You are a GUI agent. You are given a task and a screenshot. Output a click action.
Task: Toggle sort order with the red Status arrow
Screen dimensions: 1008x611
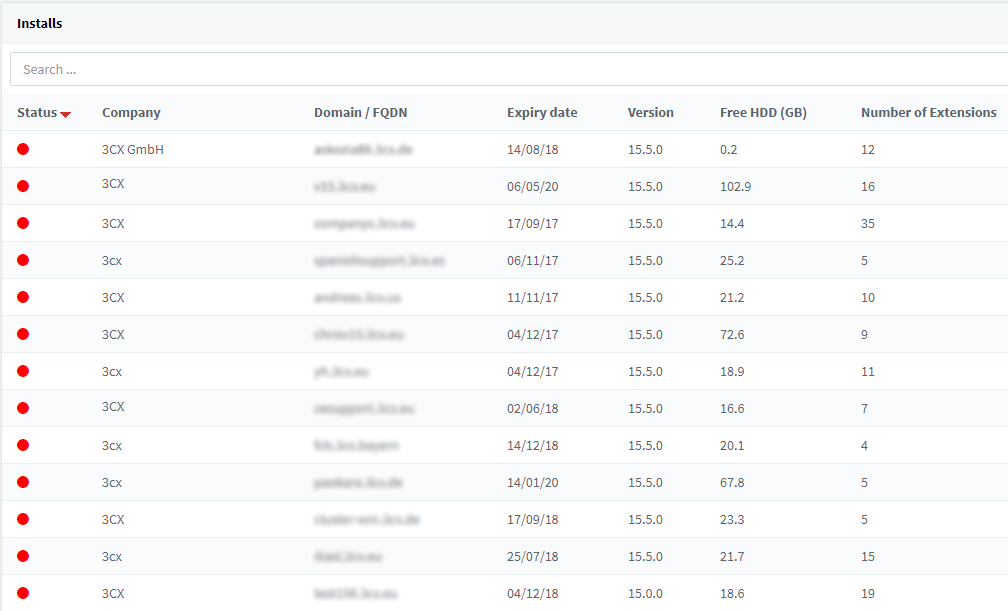tap(66, 114)
